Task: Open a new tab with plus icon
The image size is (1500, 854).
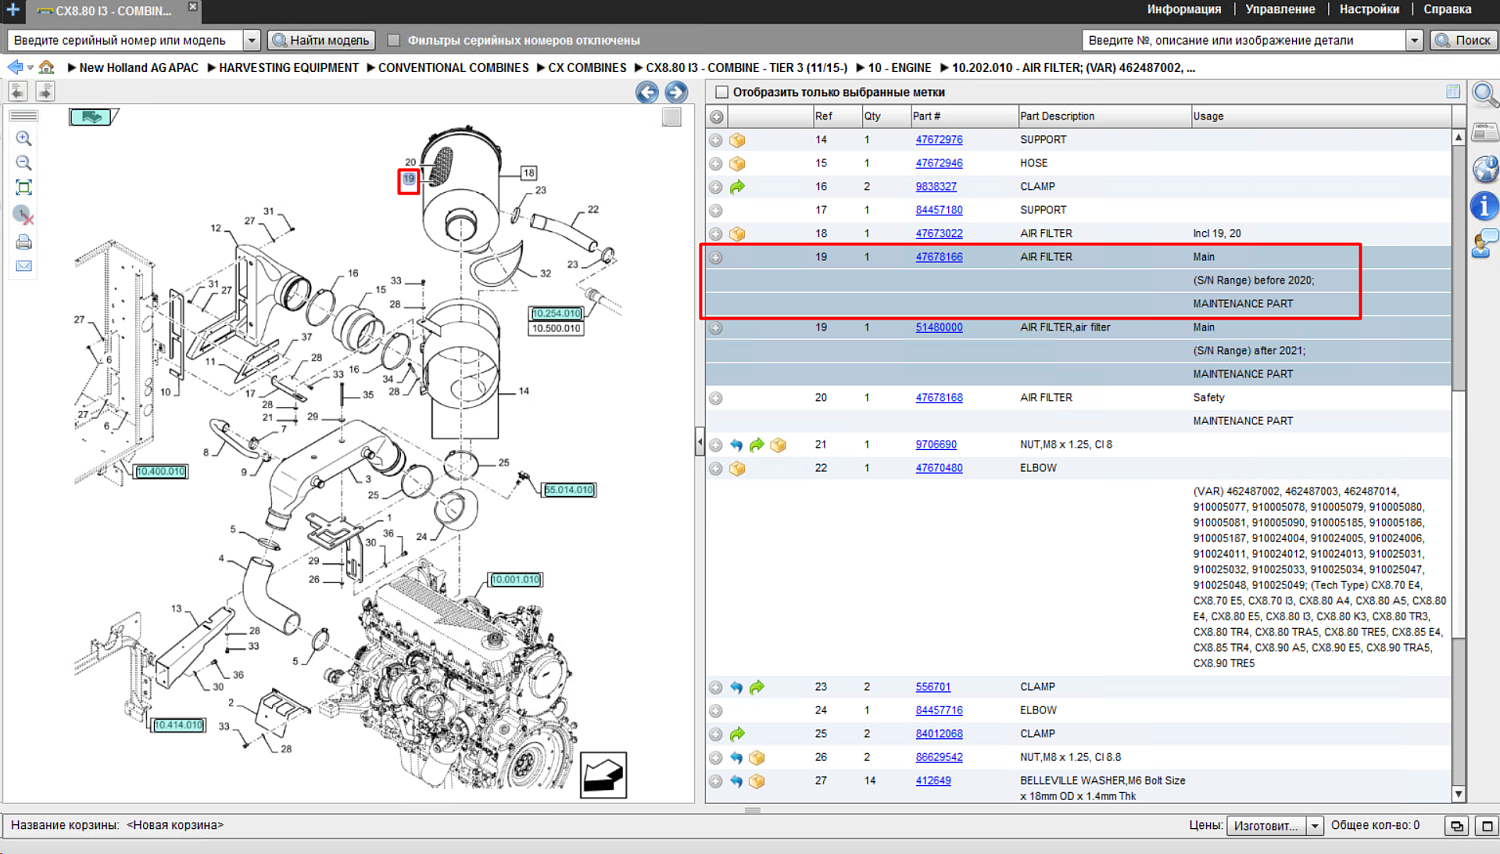Action: pos(13,10)
